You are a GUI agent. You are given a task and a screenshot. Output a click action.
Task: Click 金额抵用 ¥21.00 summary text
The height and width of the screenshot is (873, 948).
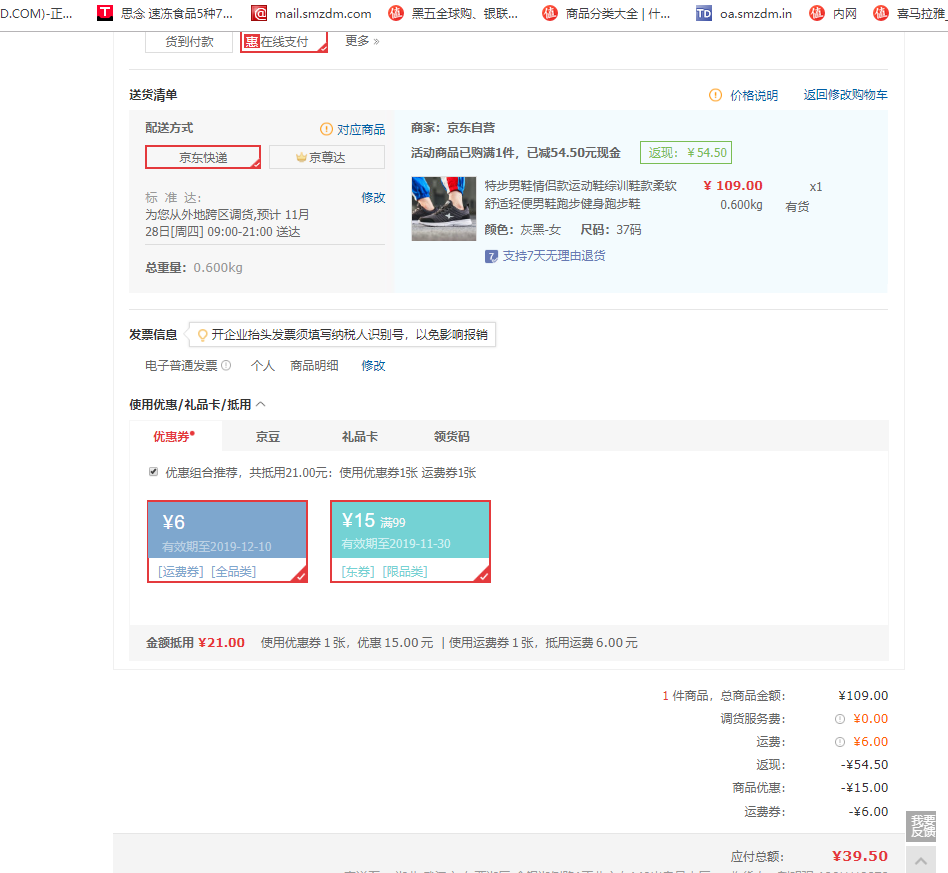(x=195, y=643)
